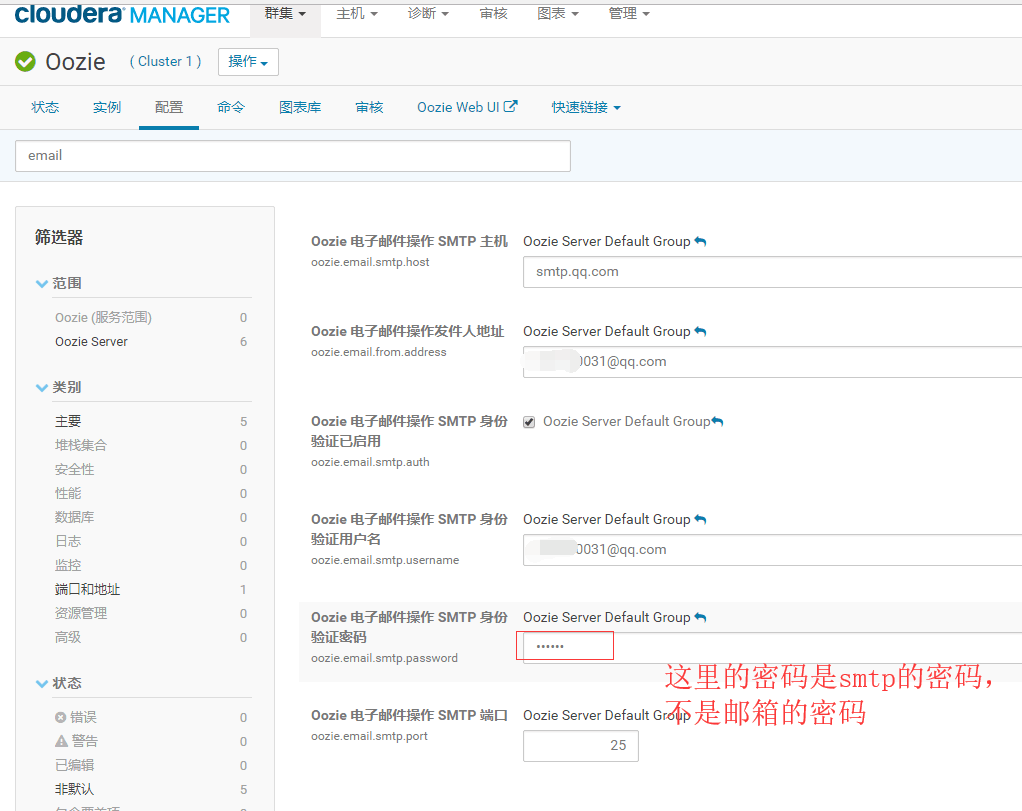Filter by 已编辑 status
This screenshot has height=811, width=1022.
pos(74,765)
